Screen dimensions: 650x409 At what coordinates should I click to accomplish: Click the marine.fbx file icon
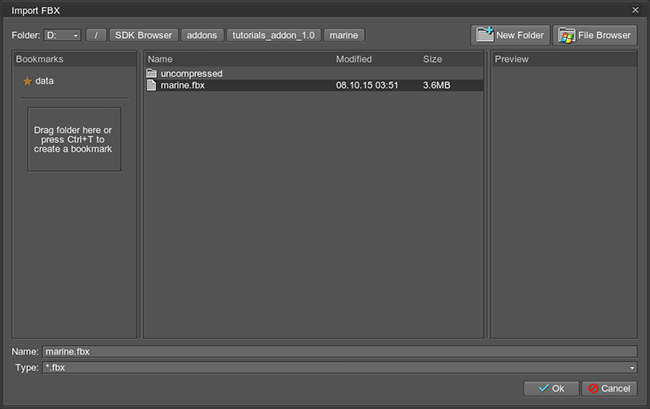(x=152, y=86)
